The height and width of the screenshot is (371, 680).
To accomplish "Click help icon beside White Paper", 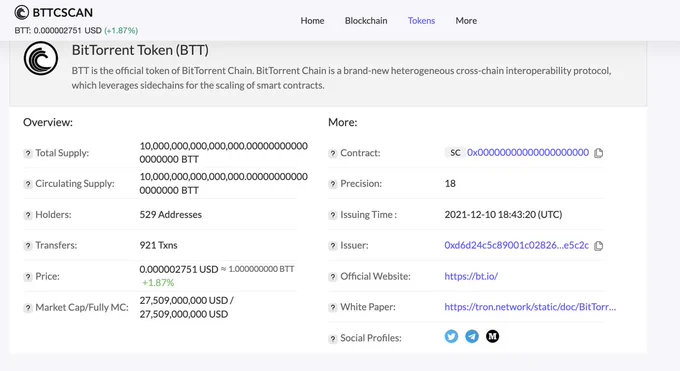I will pos(333,307).
